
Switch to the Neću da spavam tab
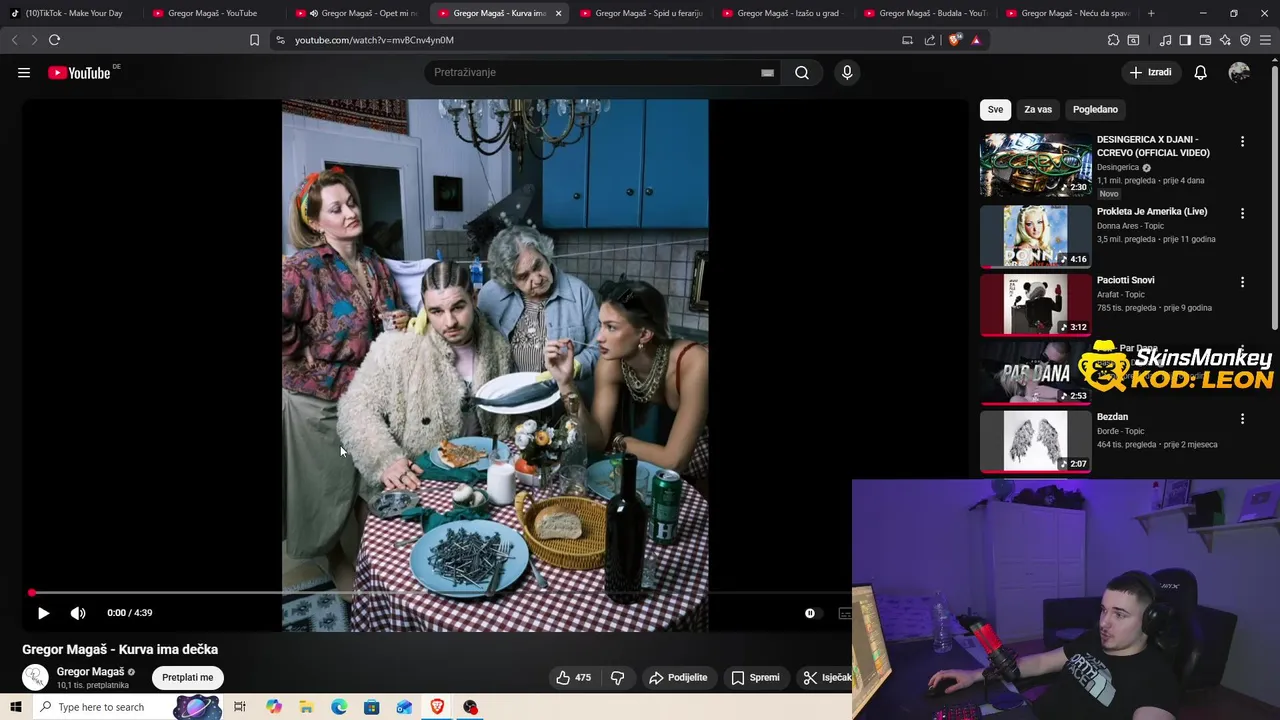coord(1066,13)
